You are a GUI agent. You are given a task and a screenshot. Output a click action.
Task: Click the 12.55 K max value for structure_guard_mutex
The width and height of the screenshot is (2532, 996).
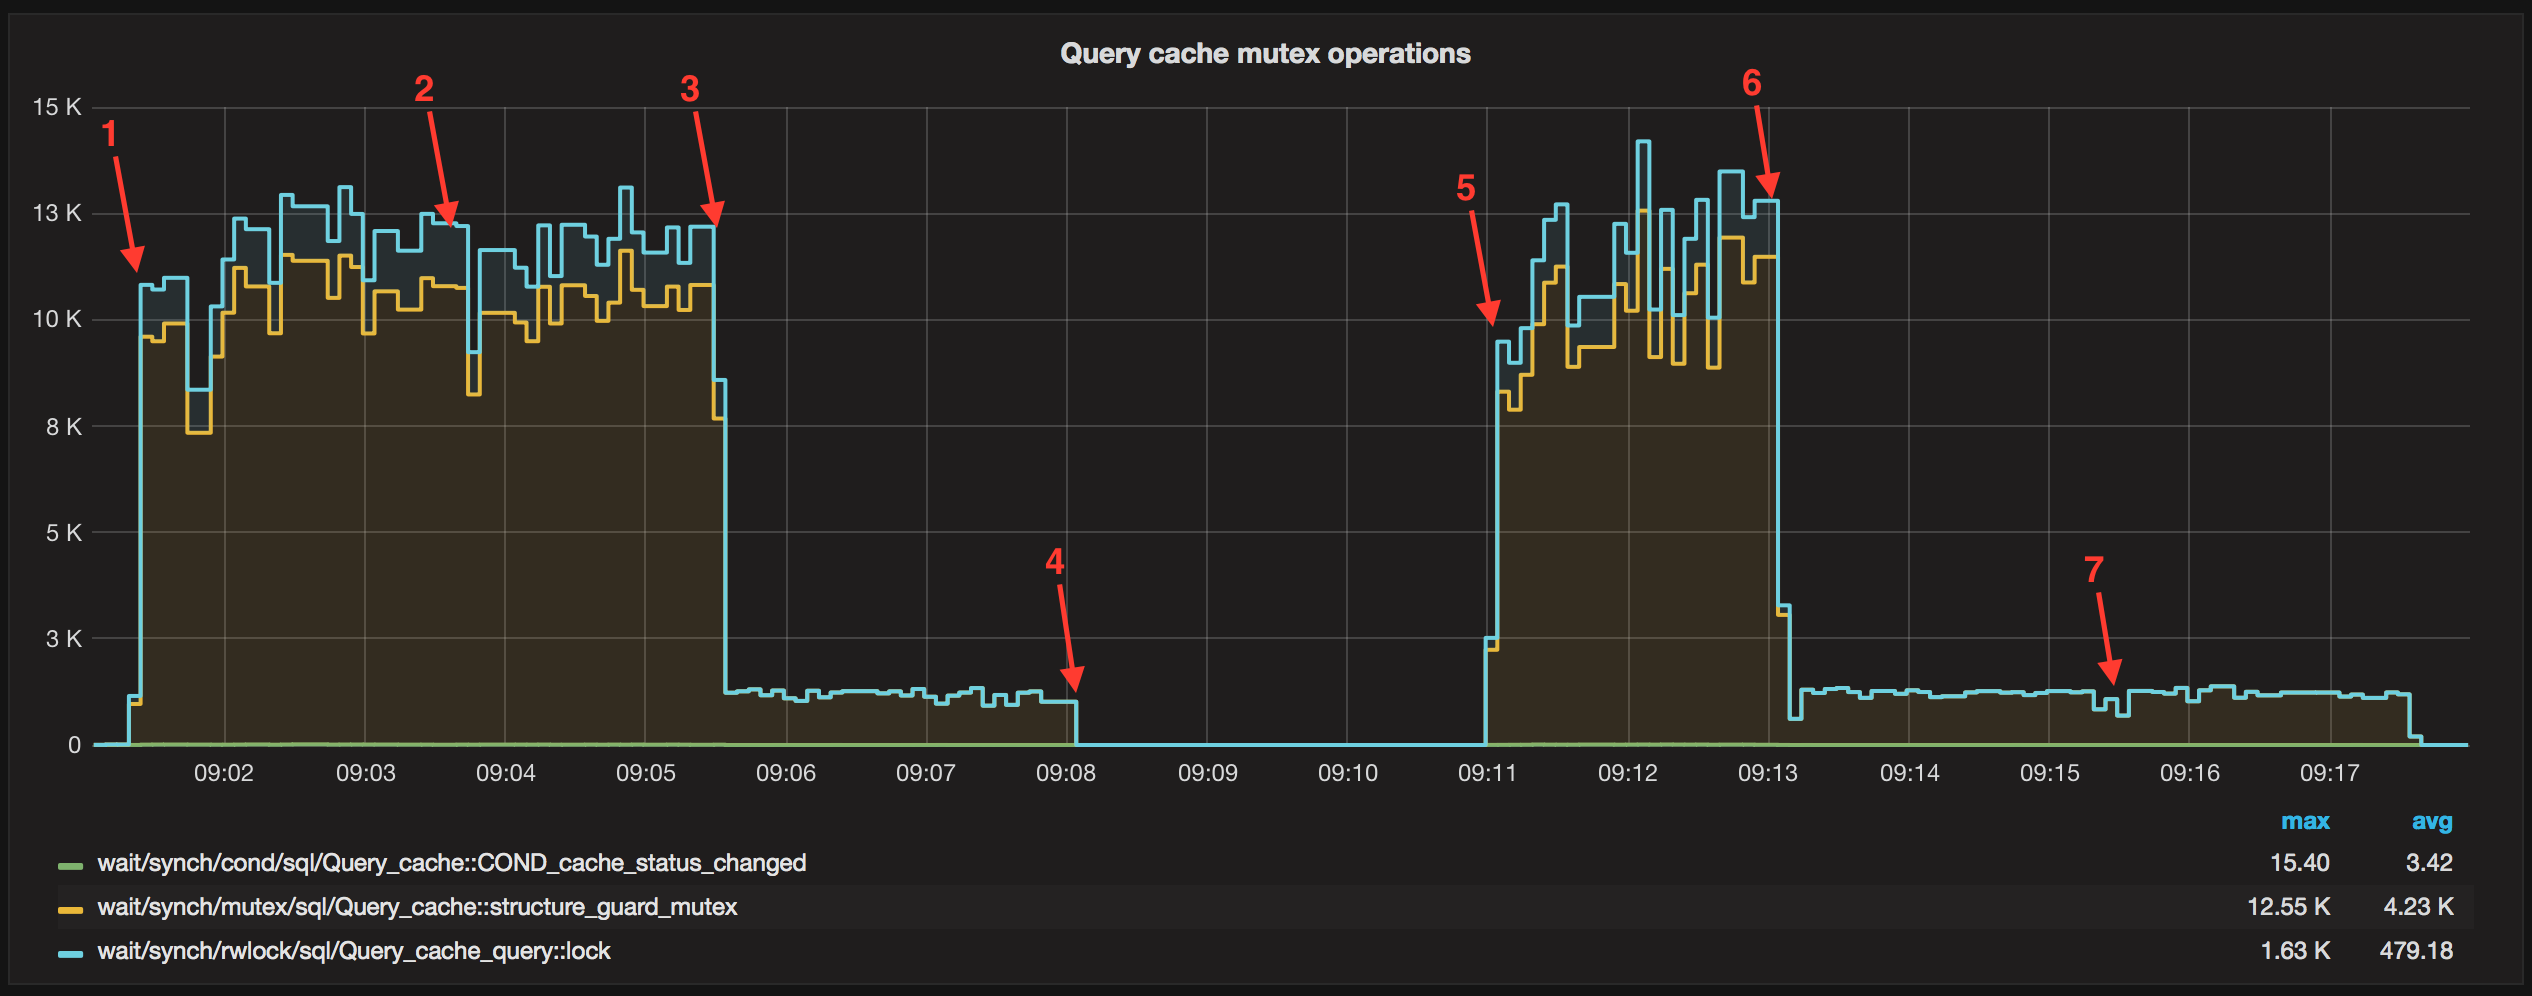2288,907
